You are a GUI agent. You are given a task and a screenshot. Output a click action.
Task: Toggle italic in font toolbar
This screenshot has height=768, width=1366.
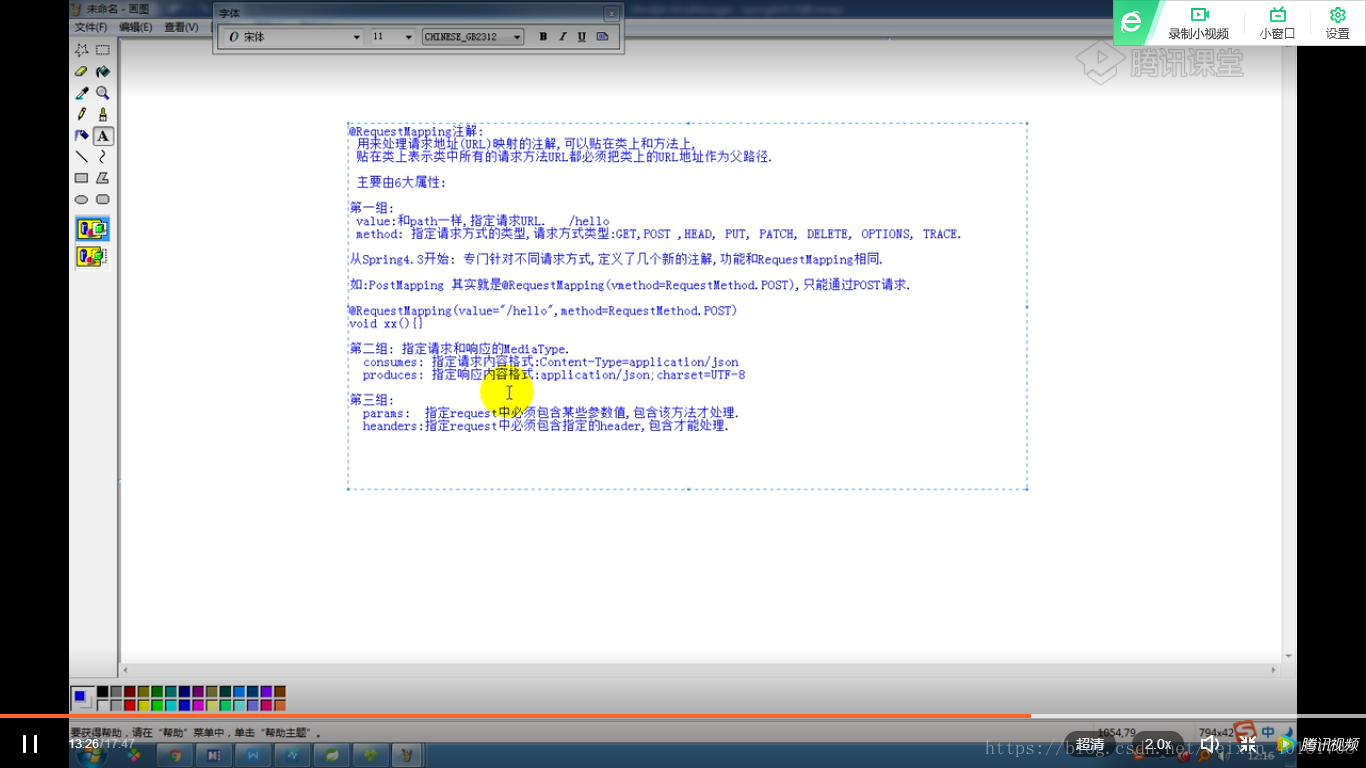click(x=562, y=37)
